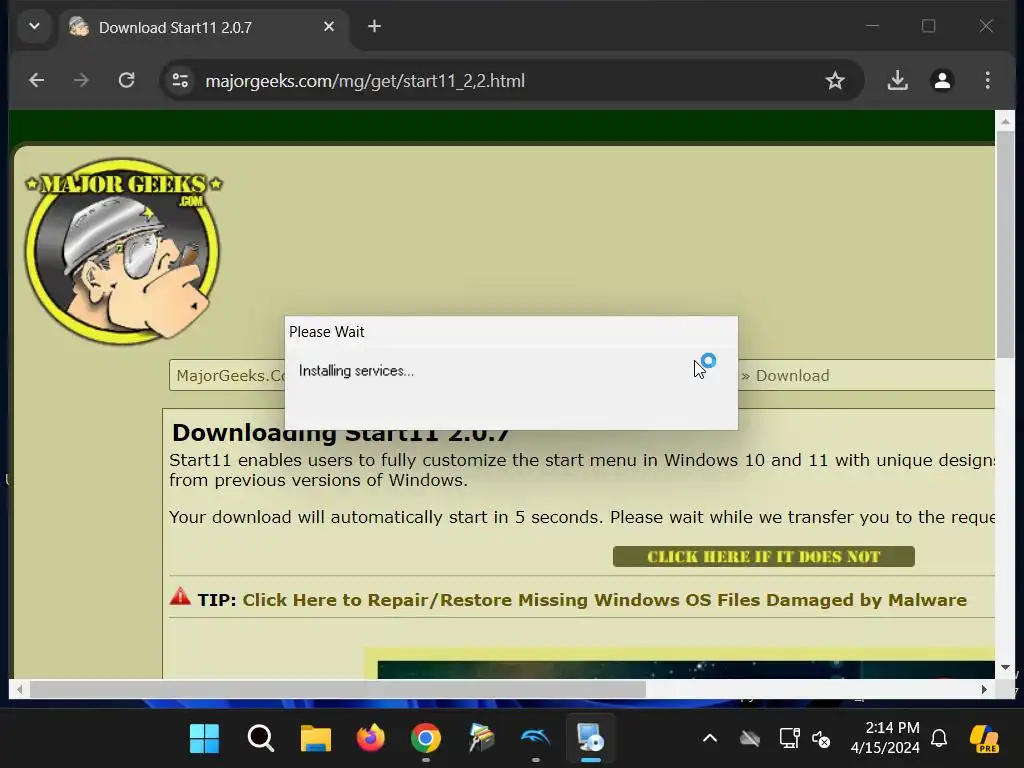Open the notifications bell icon
The width and height of the screenshot is (1024, 768).
(939, 739)
